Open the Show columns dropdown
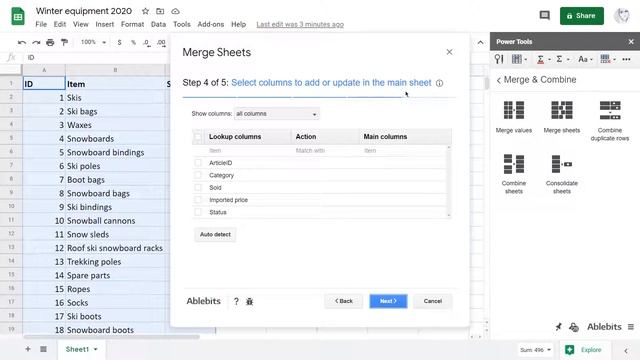This screenshot has height=360, width=640. tap(277, 114)
